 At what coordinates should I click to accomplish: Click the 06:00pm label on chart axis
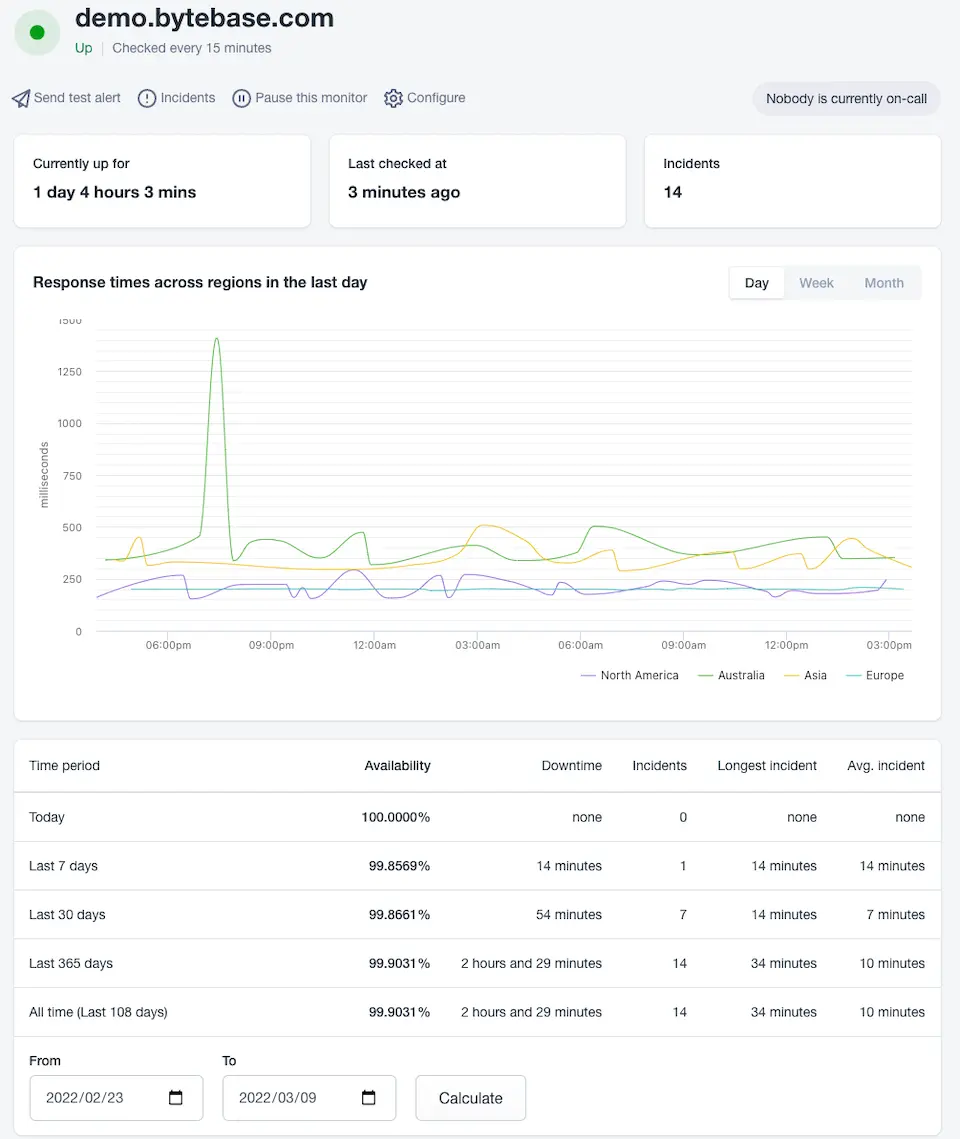(168, 645)
